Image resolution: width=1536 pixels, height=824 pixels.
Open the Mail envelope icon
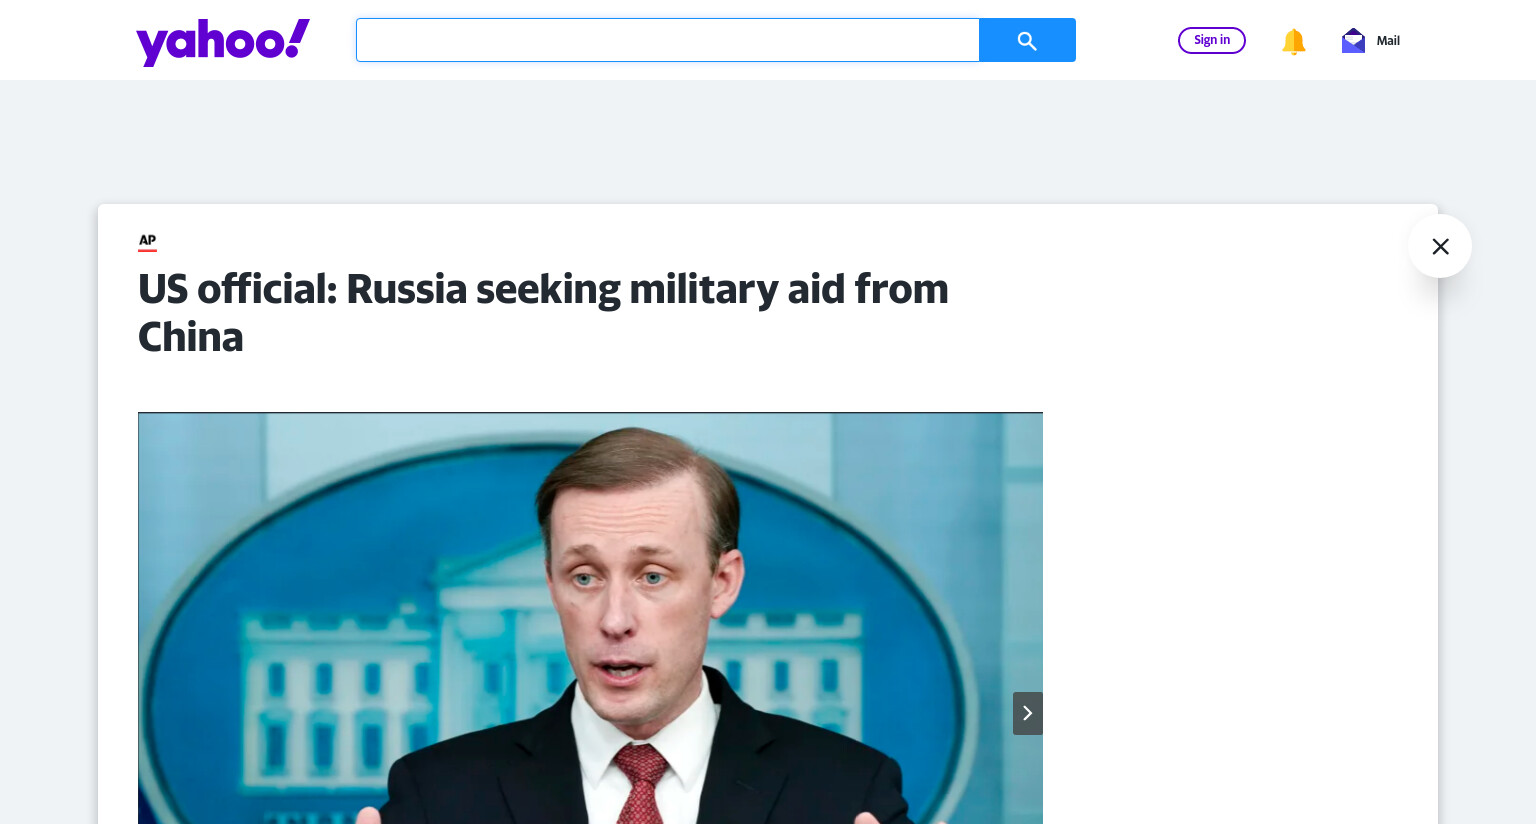coord(1353,41)
